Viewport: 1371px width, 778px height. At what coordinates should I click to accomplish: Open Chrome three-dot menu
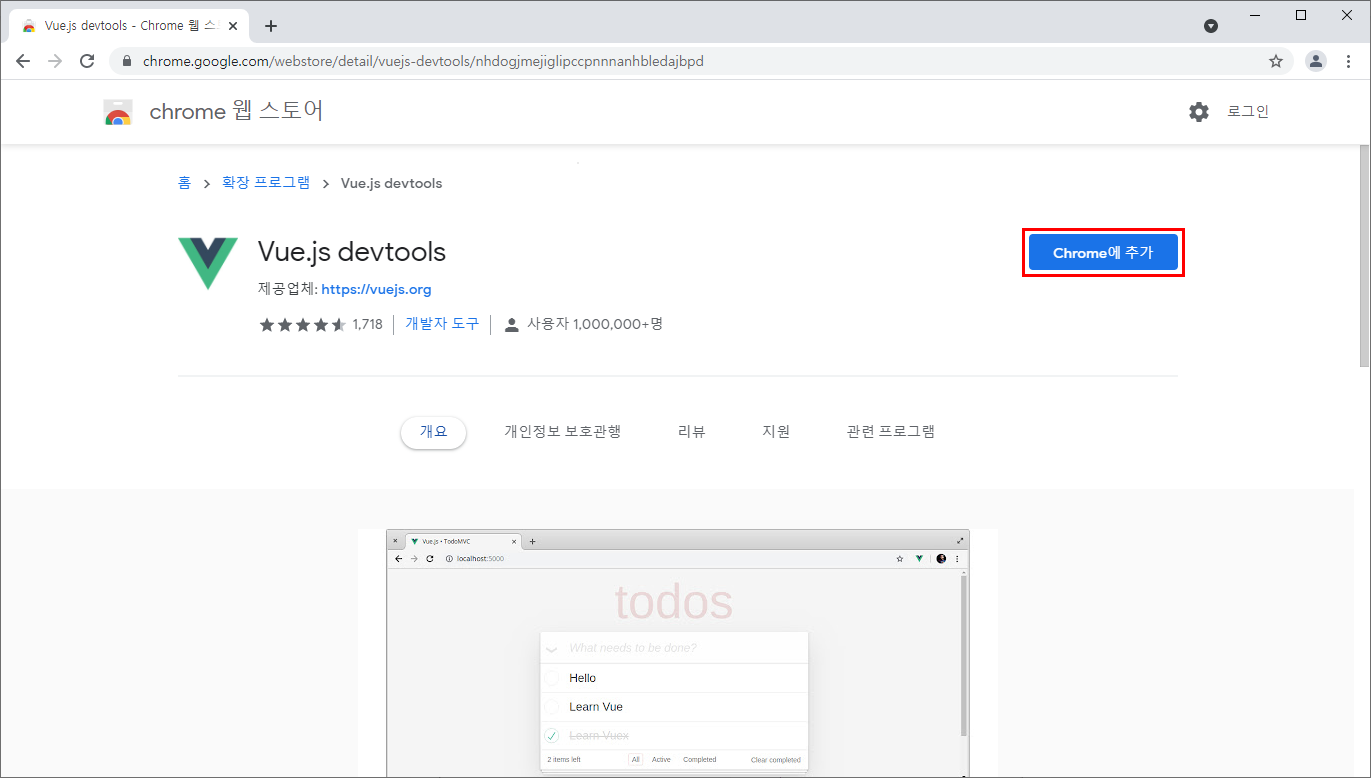click(x=1348, y=61)
